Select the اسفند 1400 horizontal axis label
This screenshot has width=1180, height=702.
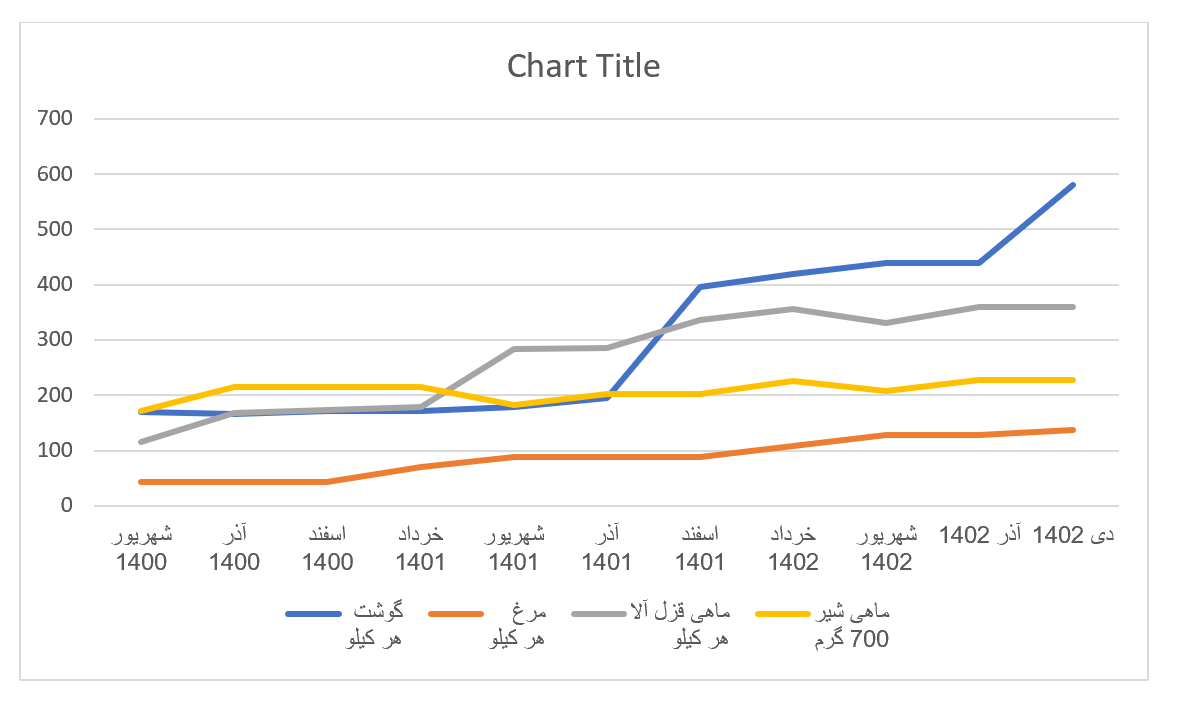coord(328,548)
